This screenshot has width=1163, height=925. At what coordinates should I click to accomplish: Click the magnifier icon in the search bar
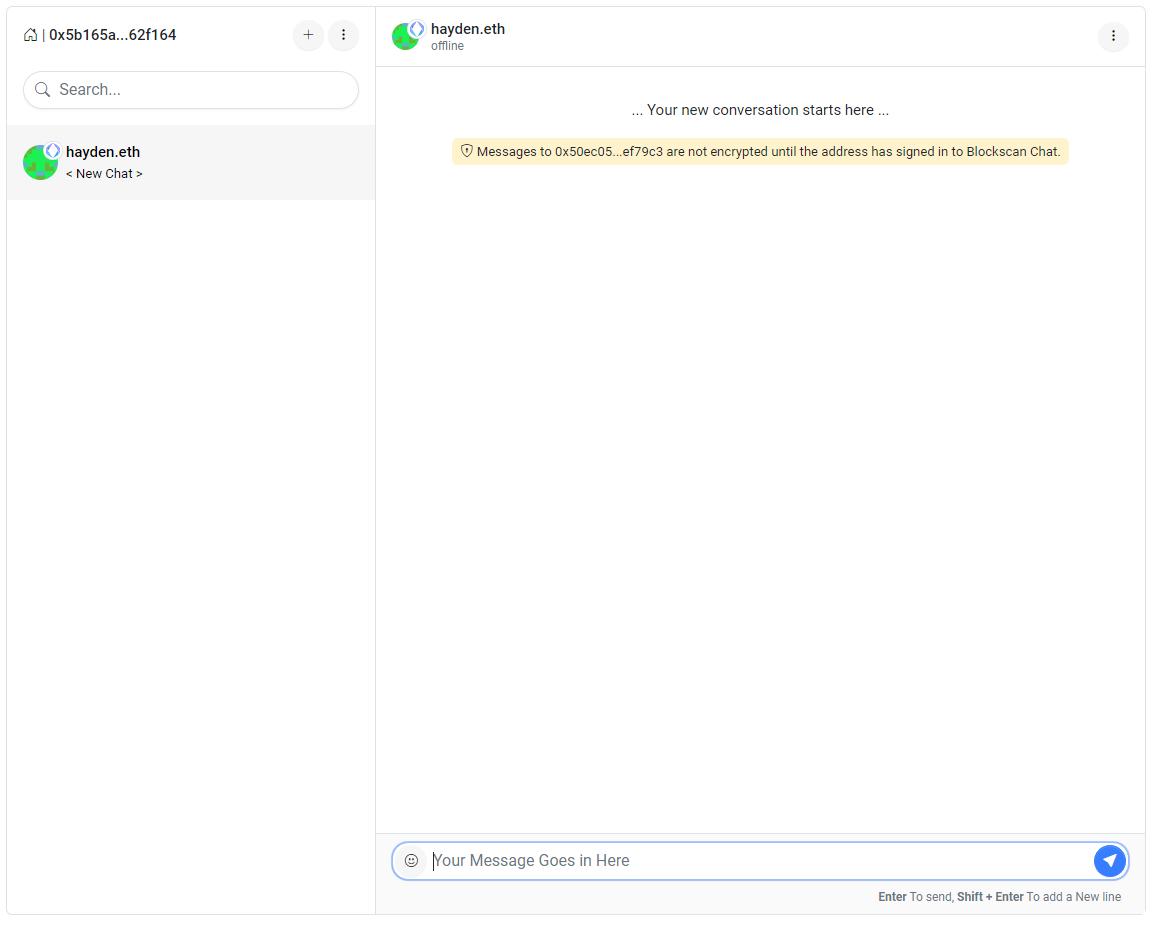tap(42, 89)
